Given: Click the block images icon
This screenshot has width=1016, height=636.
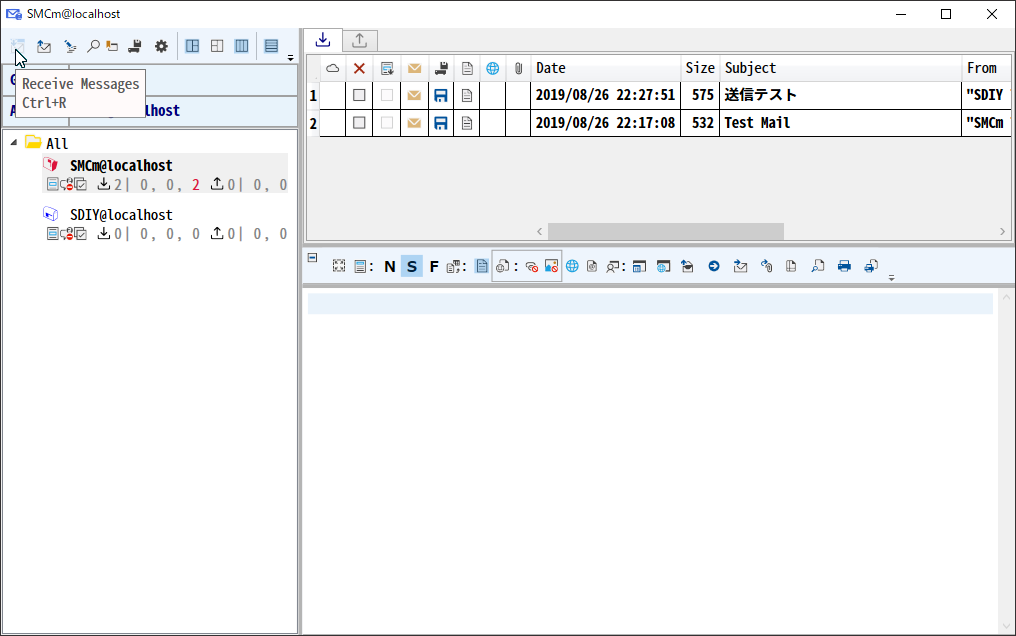Looking at the screenshot, I should tap(551, 266).
